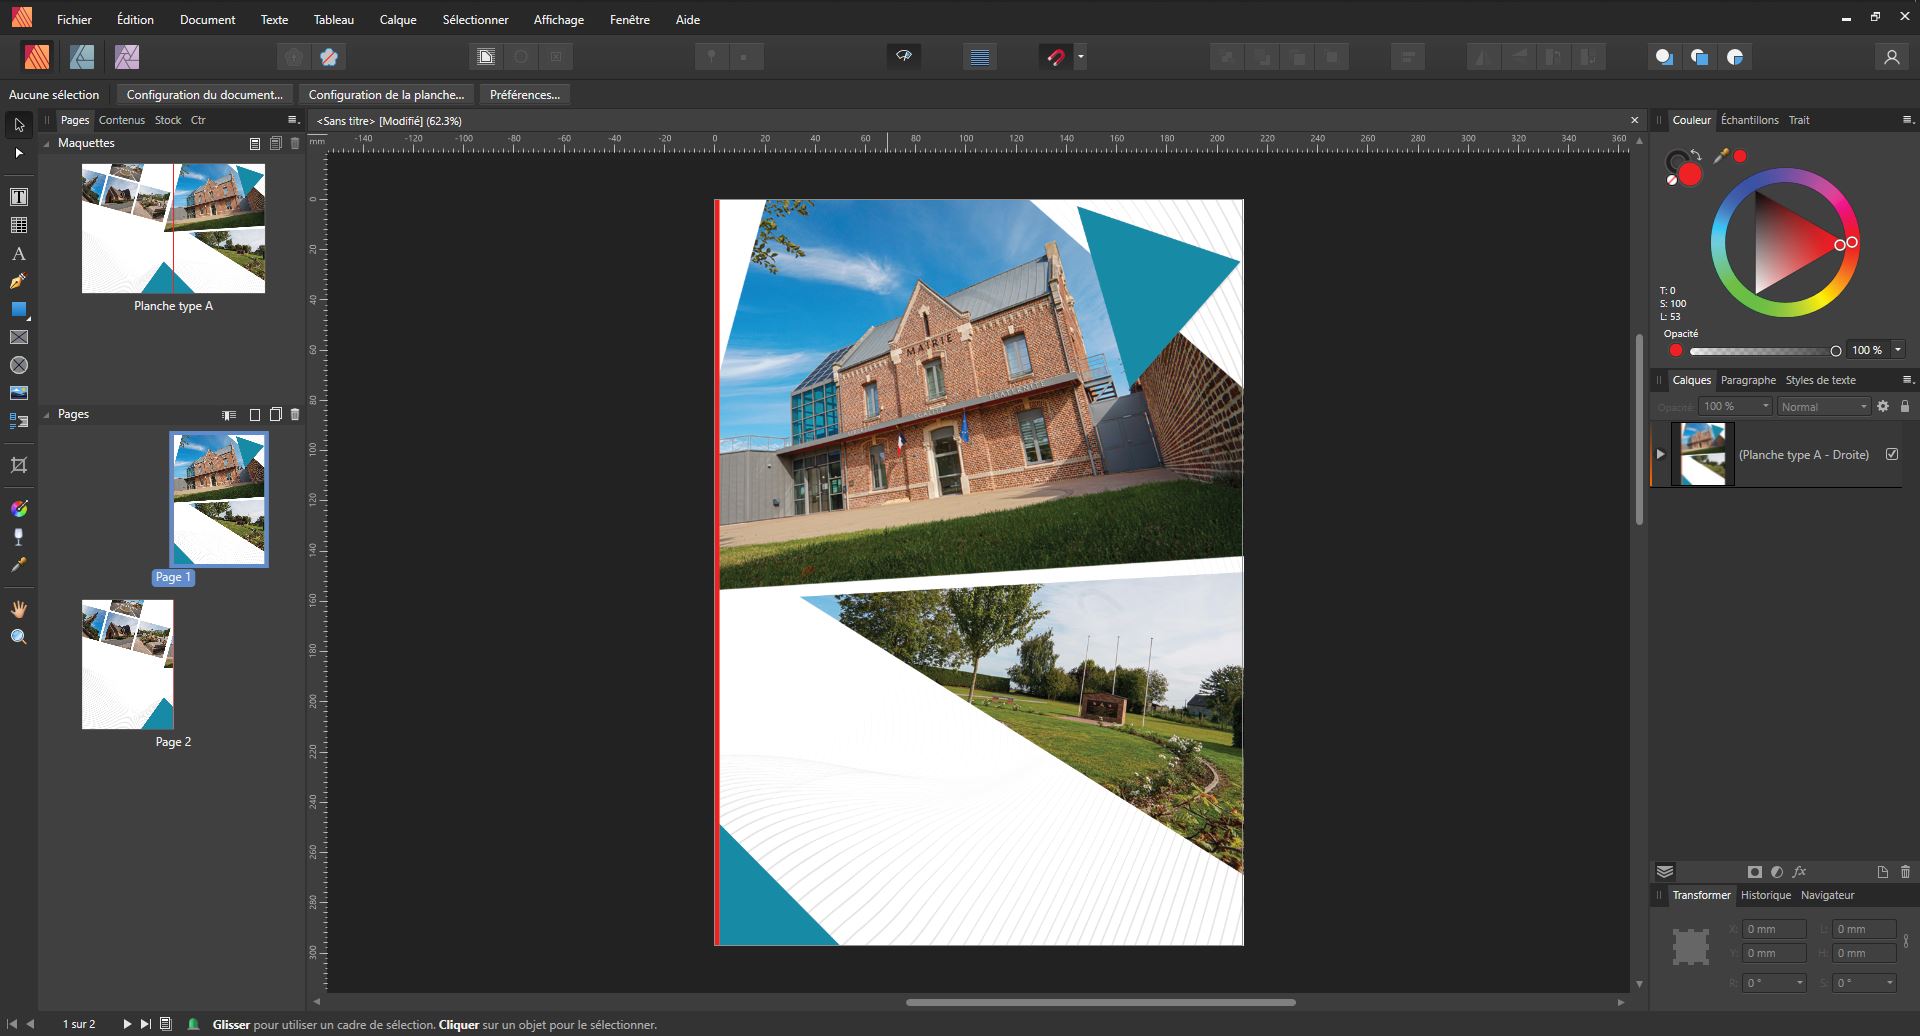
Task: Delete page with the Pages trash icon
Action: [295, 414]
